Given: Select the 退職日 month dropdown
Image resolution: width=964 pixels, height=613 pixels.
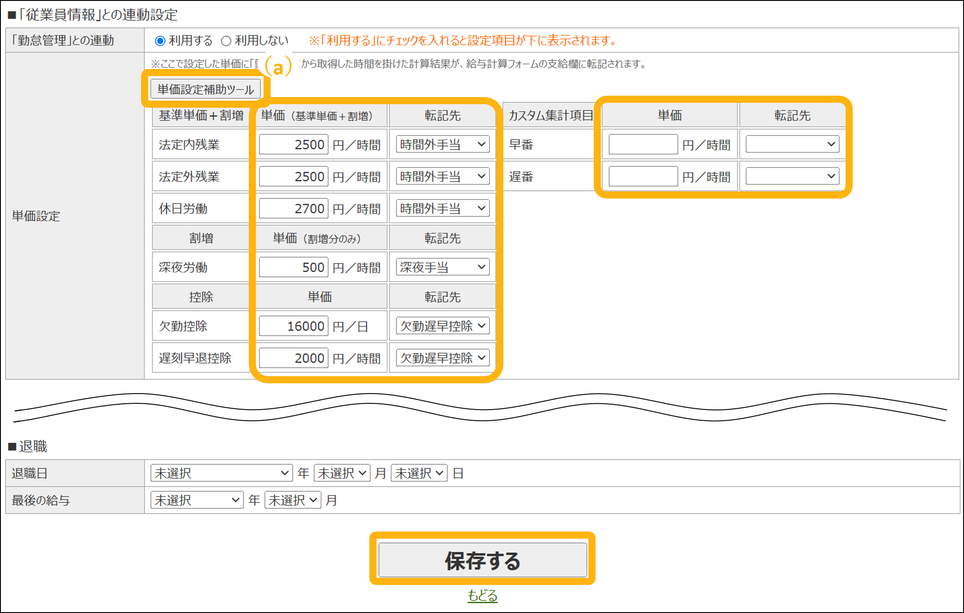Looking at the screenshot, I should pyautogui.click(x=342, y=473).
